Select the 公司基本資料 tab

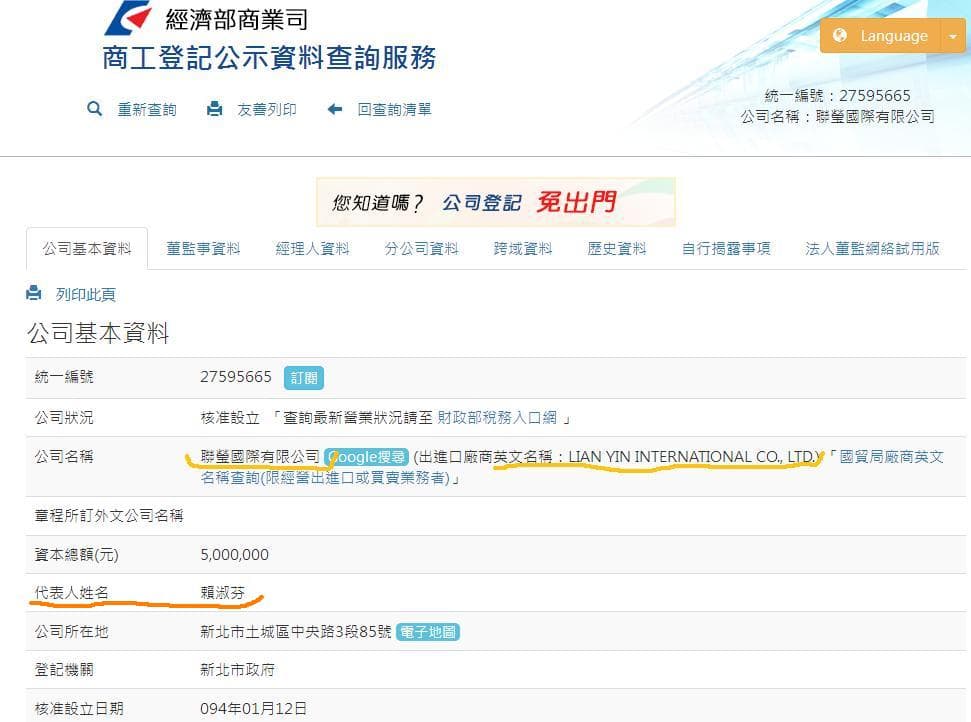coord(87,249)
